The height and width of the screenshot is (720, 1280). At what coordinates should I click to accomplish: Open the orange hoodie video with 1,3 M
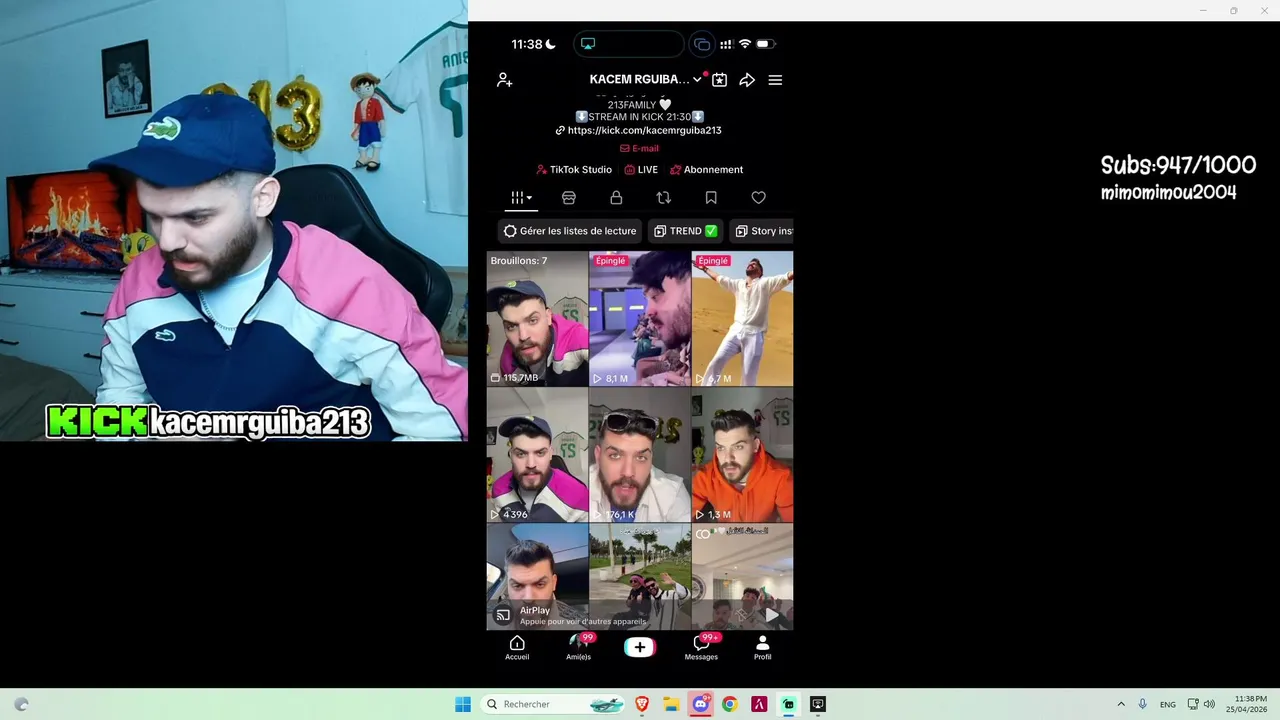pyautogui.click(x=743, y=455)
